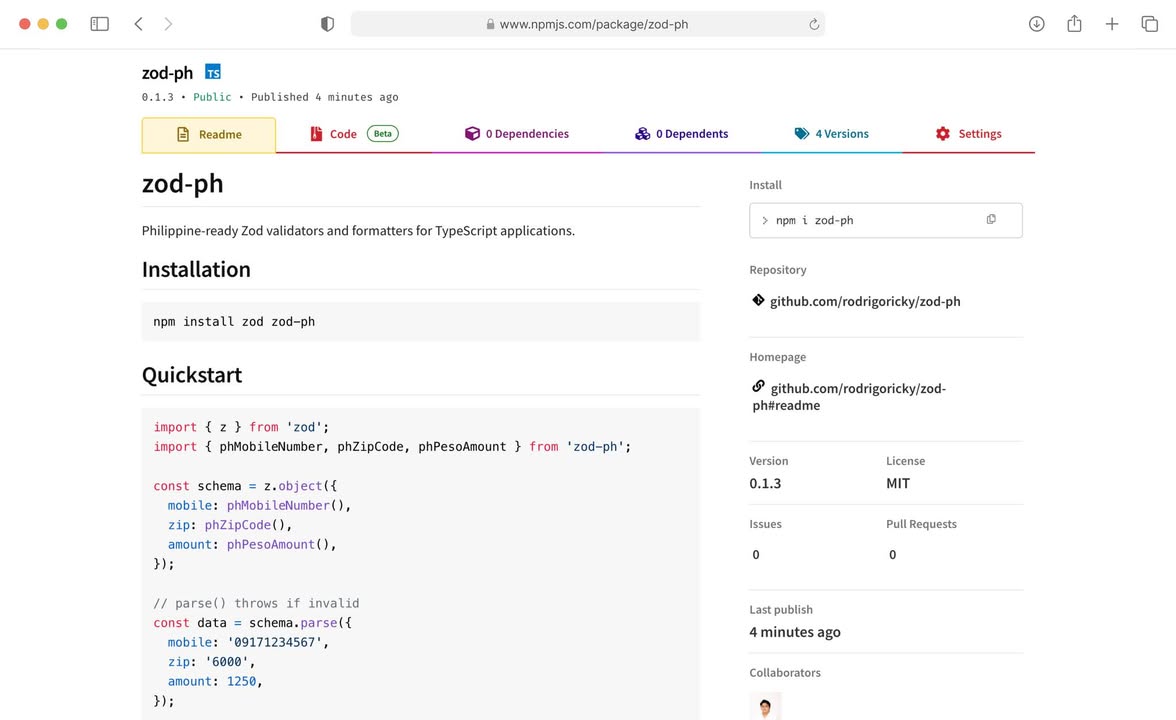Click the padlock icon in address bar
Viewport: 1176px width, 720px height.
(x=490, y=24)
